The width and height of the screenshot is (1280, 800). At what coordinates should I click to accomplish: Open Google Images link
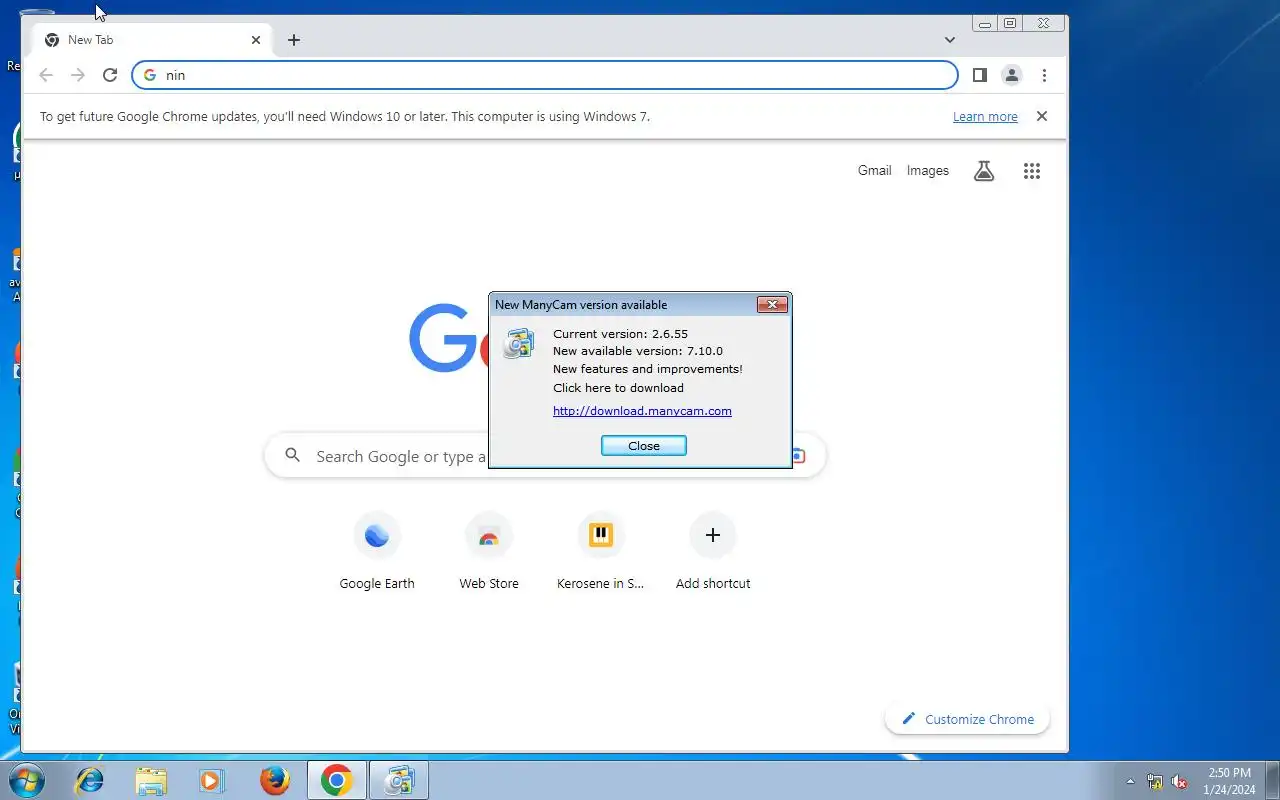pyautogui.click(x=927, y=171)
